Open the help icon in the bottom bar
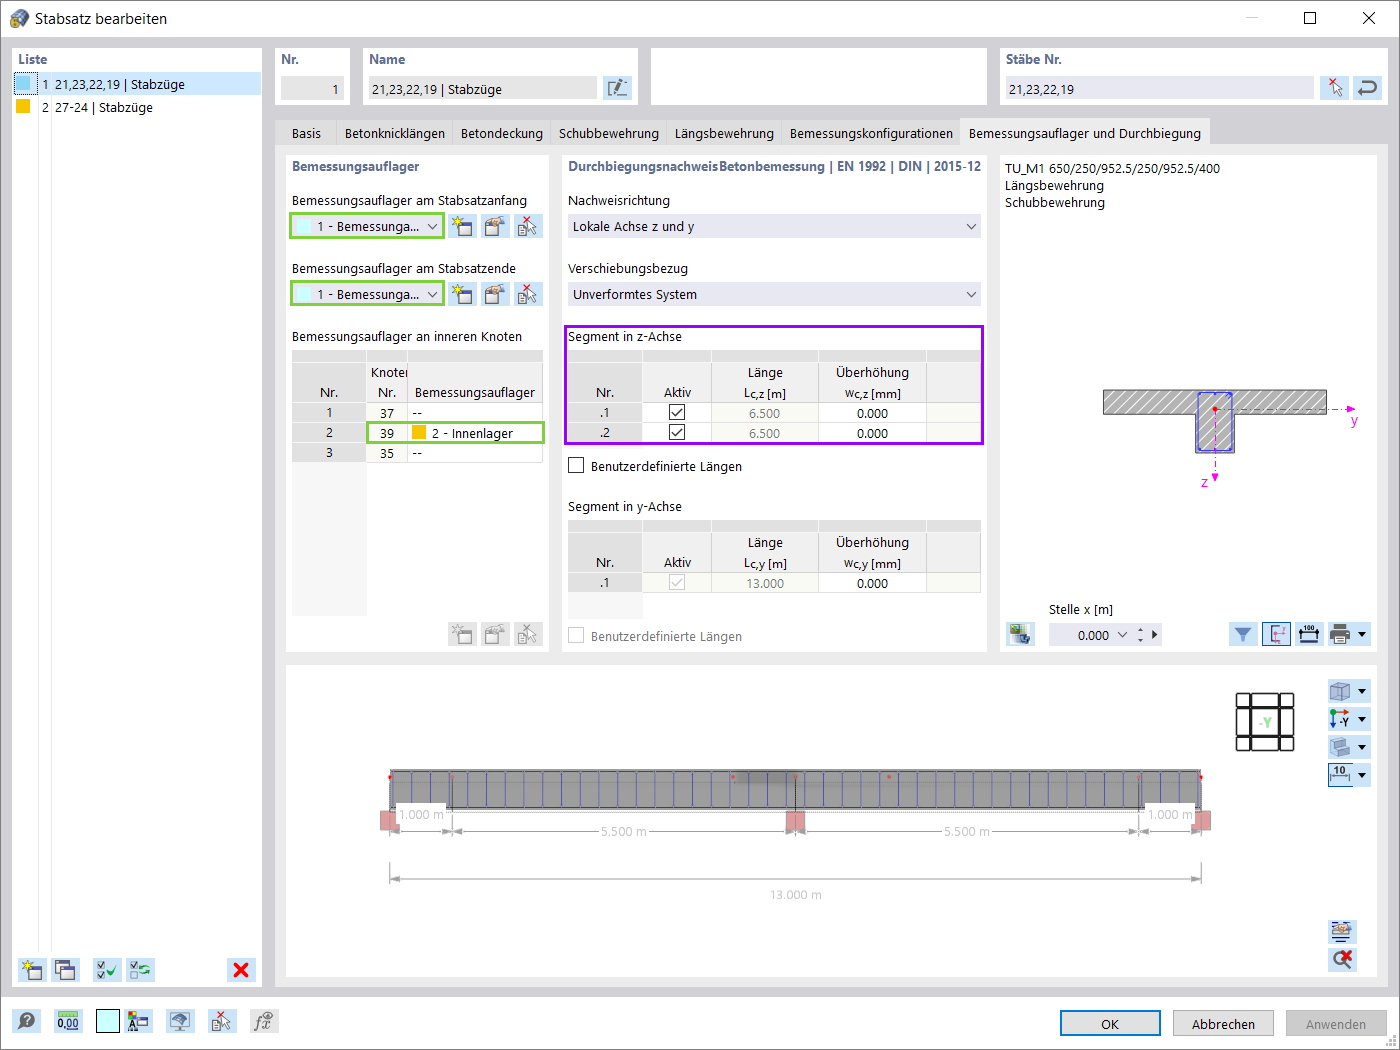 coord(27,1021)
